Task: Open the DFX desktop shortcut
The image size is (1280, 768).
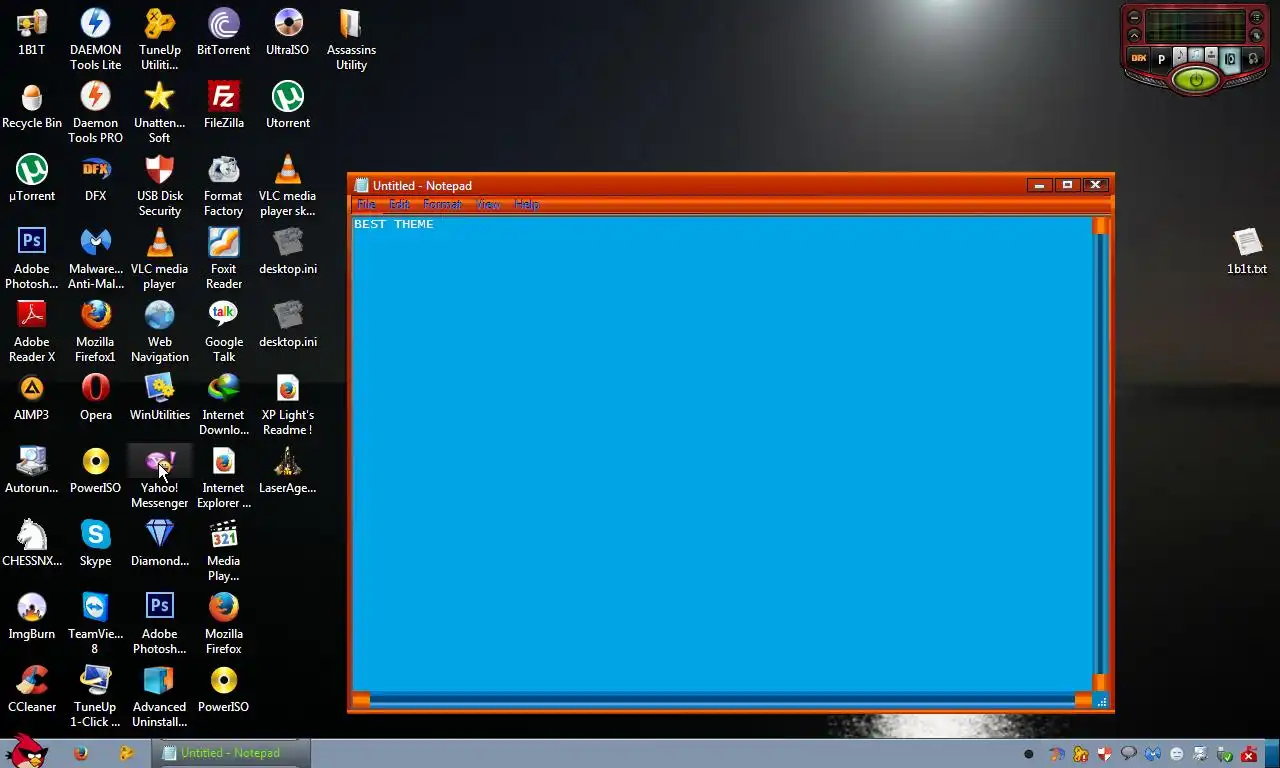Action: [96, 178]
